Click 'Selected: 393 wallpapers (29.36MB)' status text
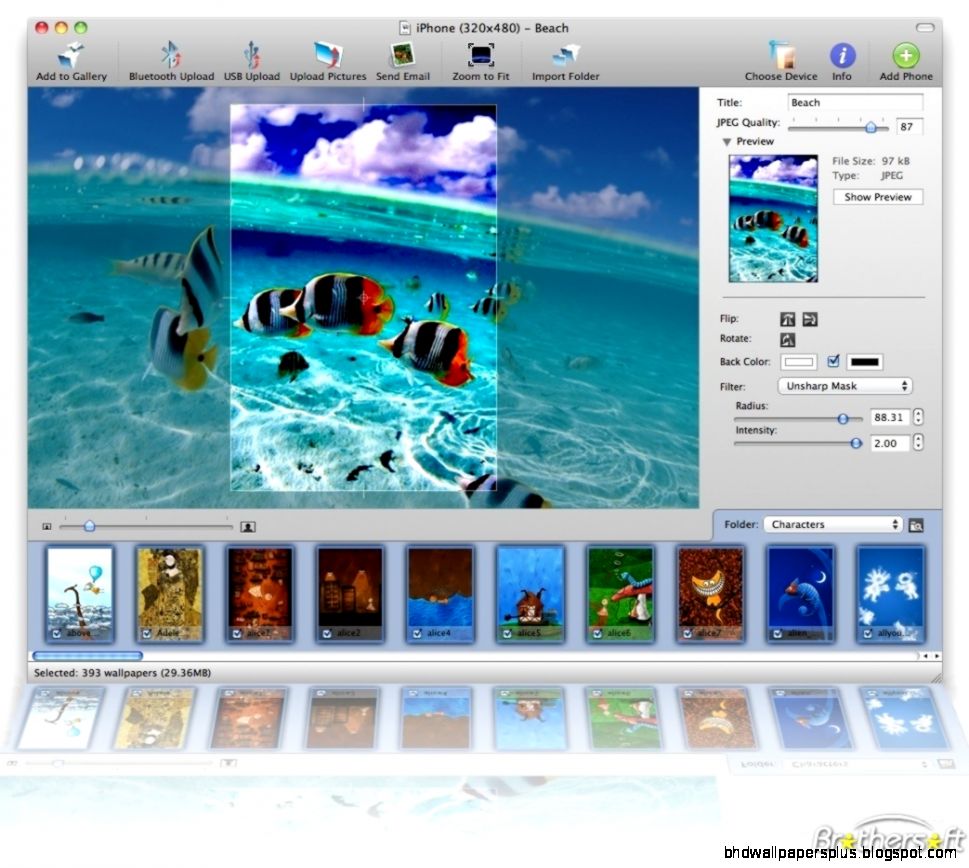Screen dimensions: 969x868 click(122, 673)
